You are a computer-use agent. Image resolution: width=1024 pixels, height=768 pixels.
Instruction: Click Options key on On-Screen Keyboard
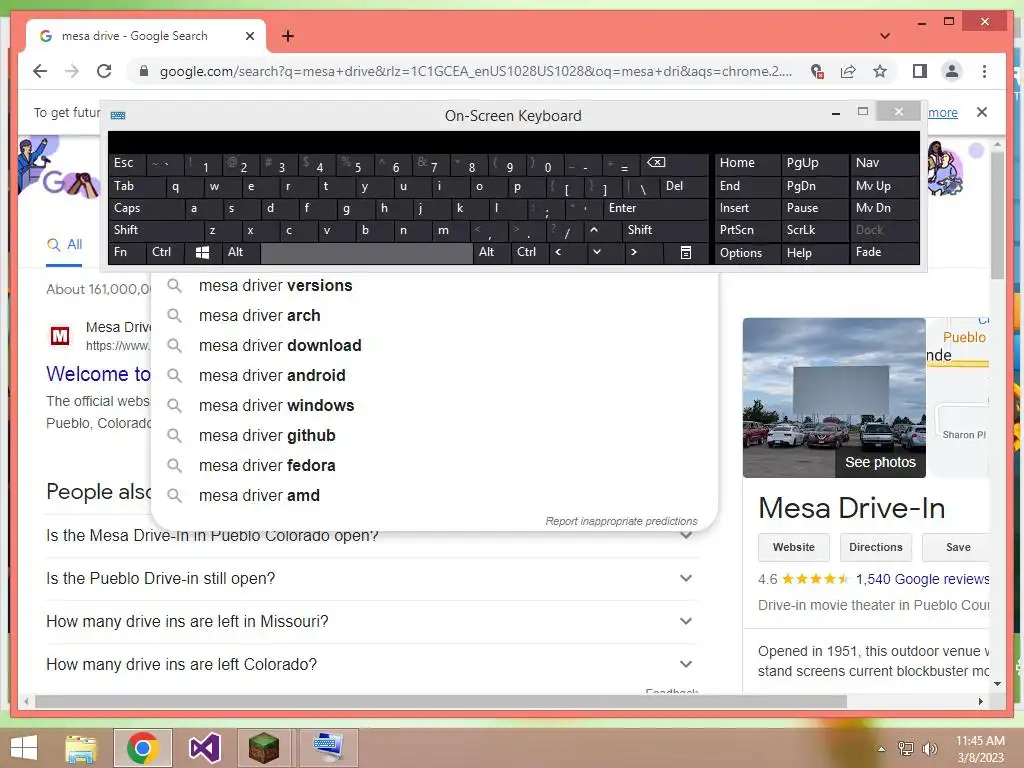tap(747, 252)
